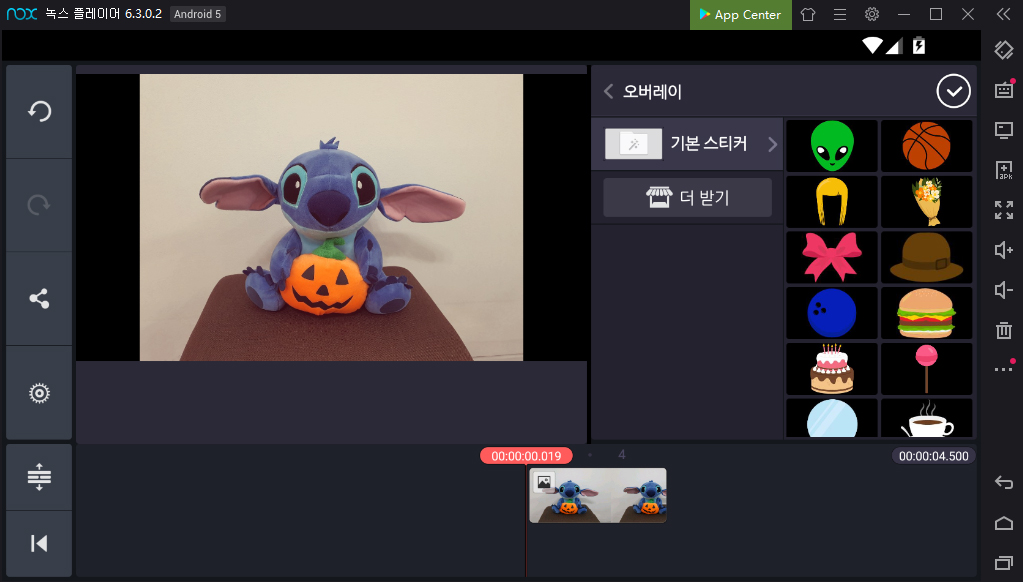This screenshot has width=1023, height=582.
Task: Select the blue bowling ball sticker
Action: pos(832,313)
